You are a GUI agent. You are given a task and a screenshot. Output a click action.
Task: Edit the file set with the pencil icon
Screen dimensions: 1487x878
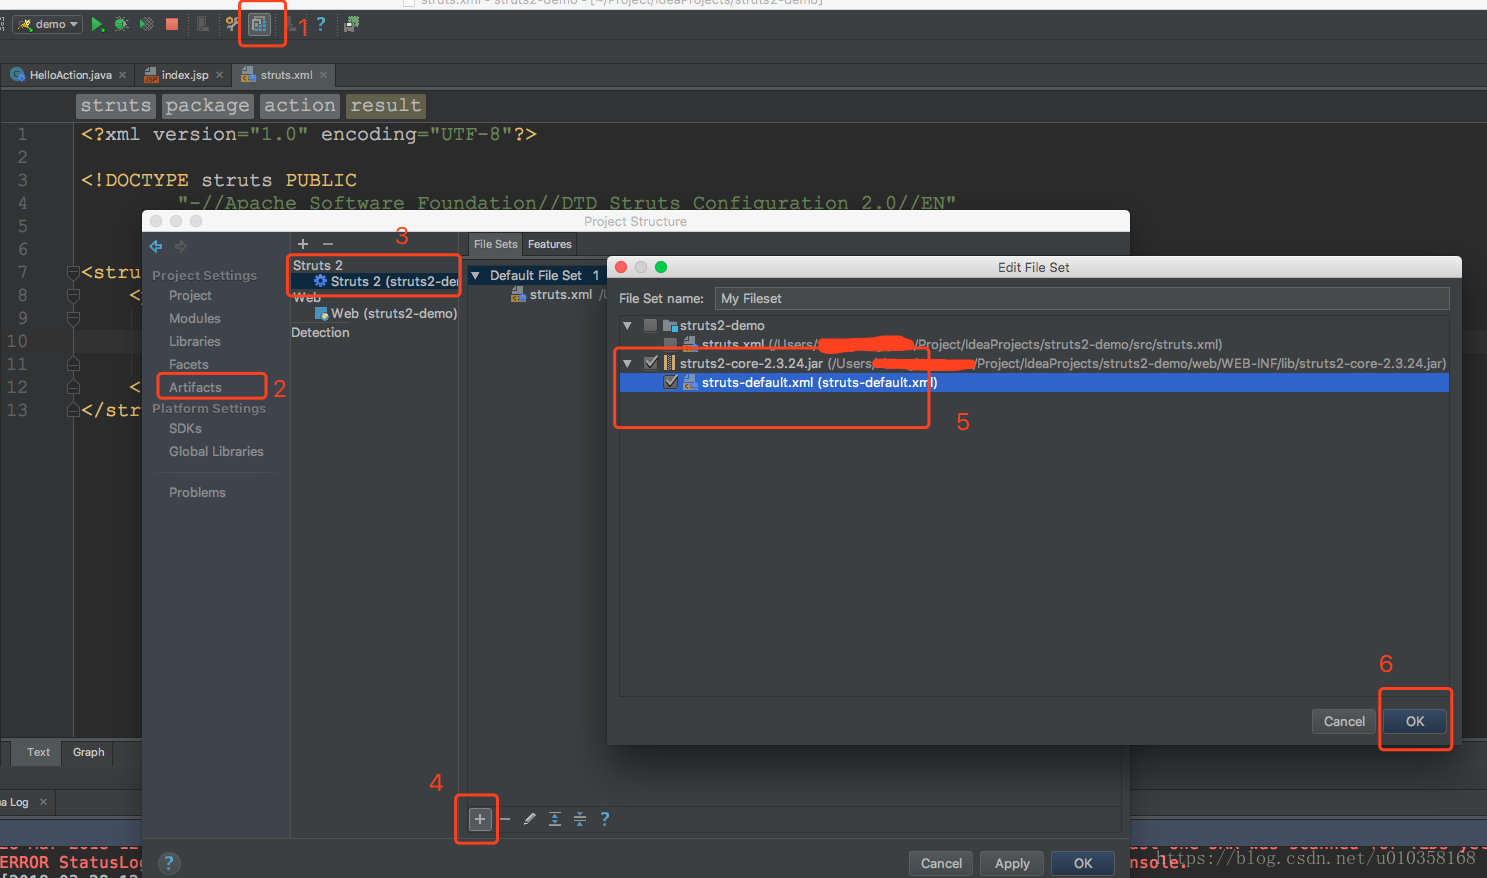click(529, 819)
